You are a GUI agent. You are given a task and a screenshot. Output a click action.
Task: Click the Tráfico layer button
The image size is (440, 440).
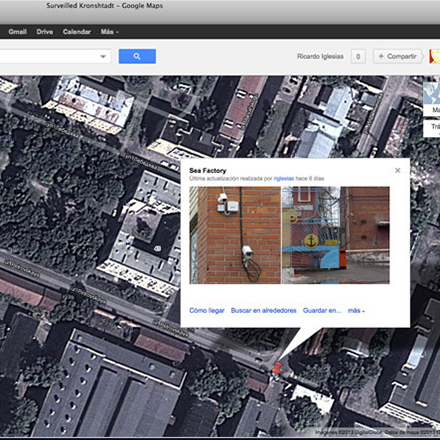click(x=432, y=128)
